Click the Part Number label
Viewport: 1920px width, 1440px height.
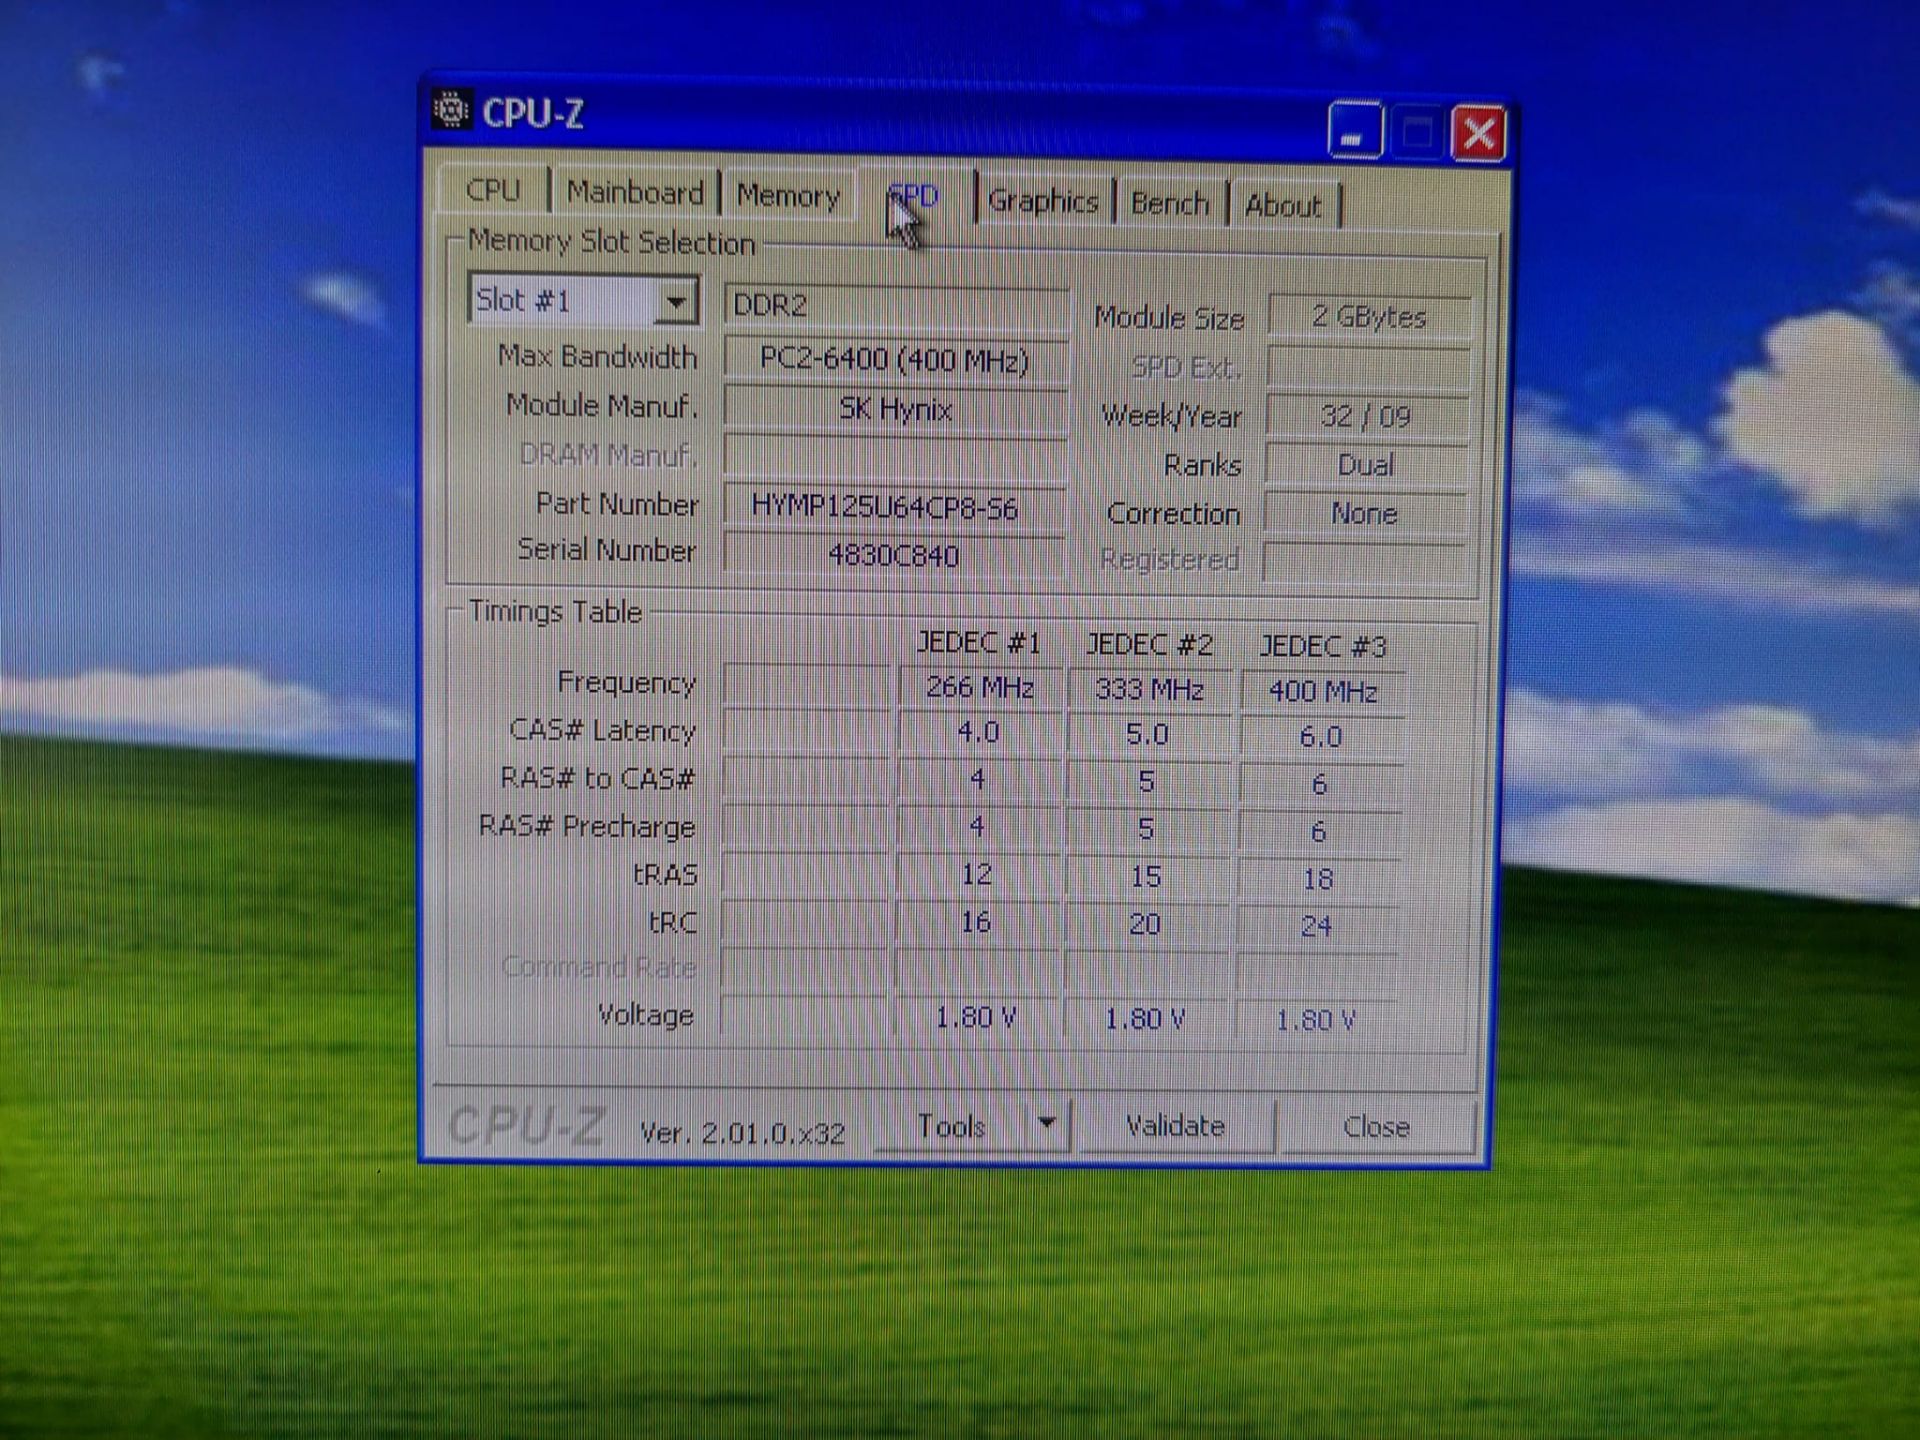(617, 503)
